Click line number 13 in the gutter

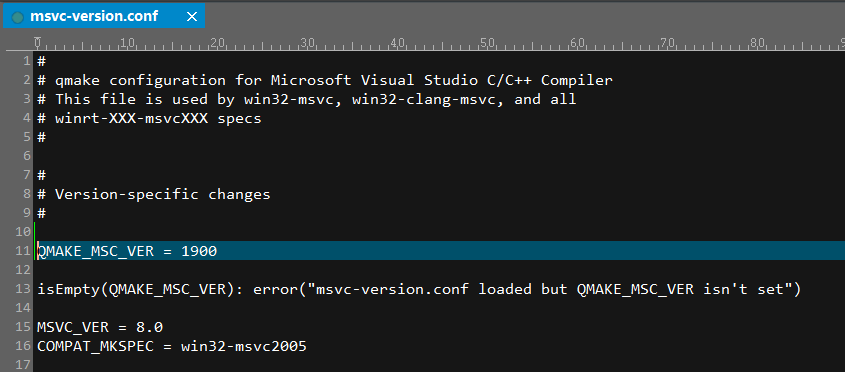tap(24, 290)
